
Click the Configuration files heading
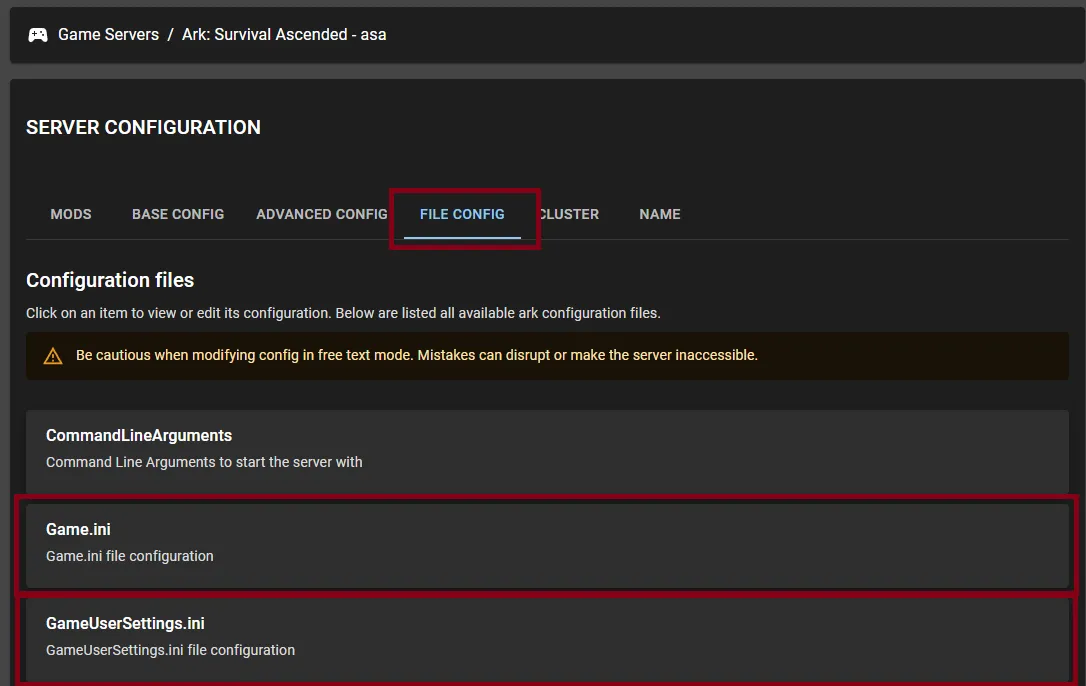[110, 280]
